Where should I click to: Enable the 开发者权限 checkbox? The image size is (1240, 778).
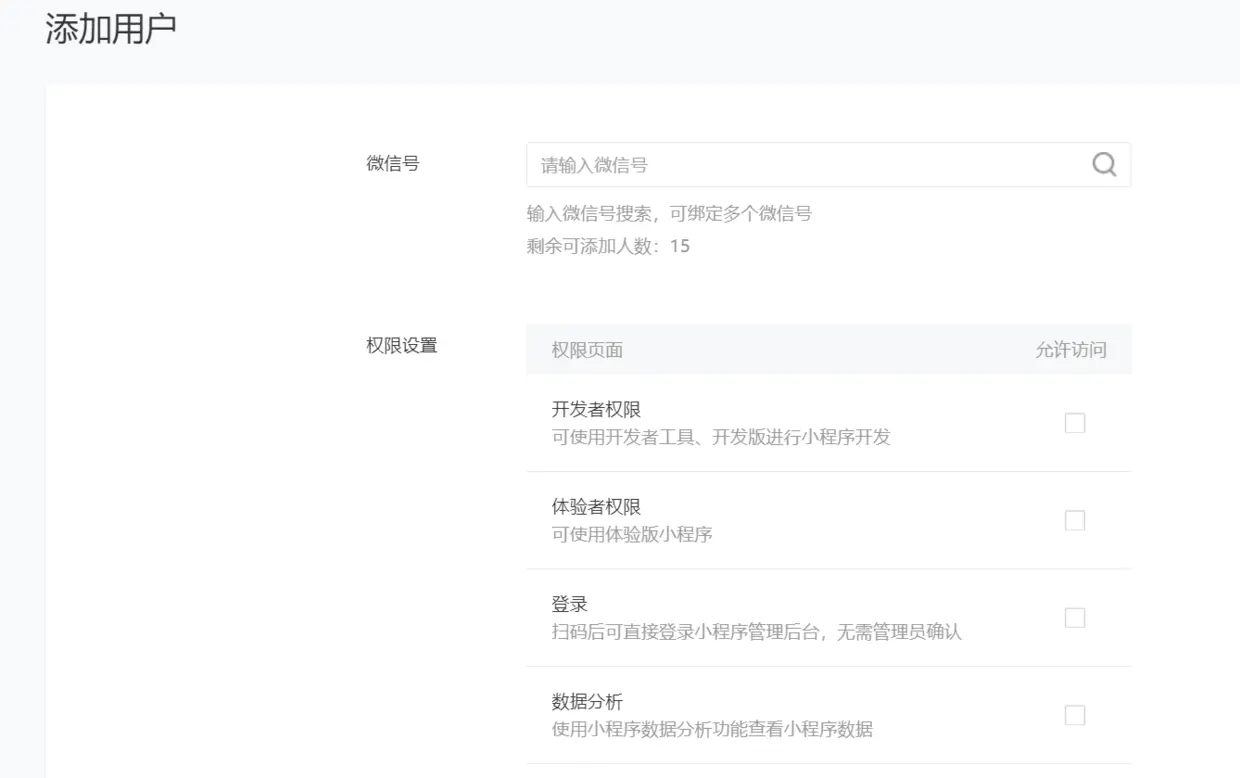pos(1075,423)
